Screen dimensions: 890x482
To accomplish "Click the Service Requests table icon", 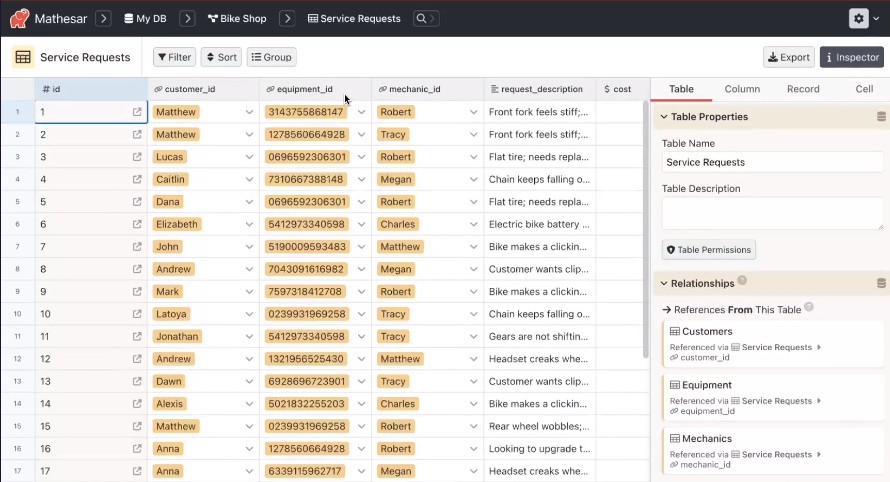I will pos(23,57).
